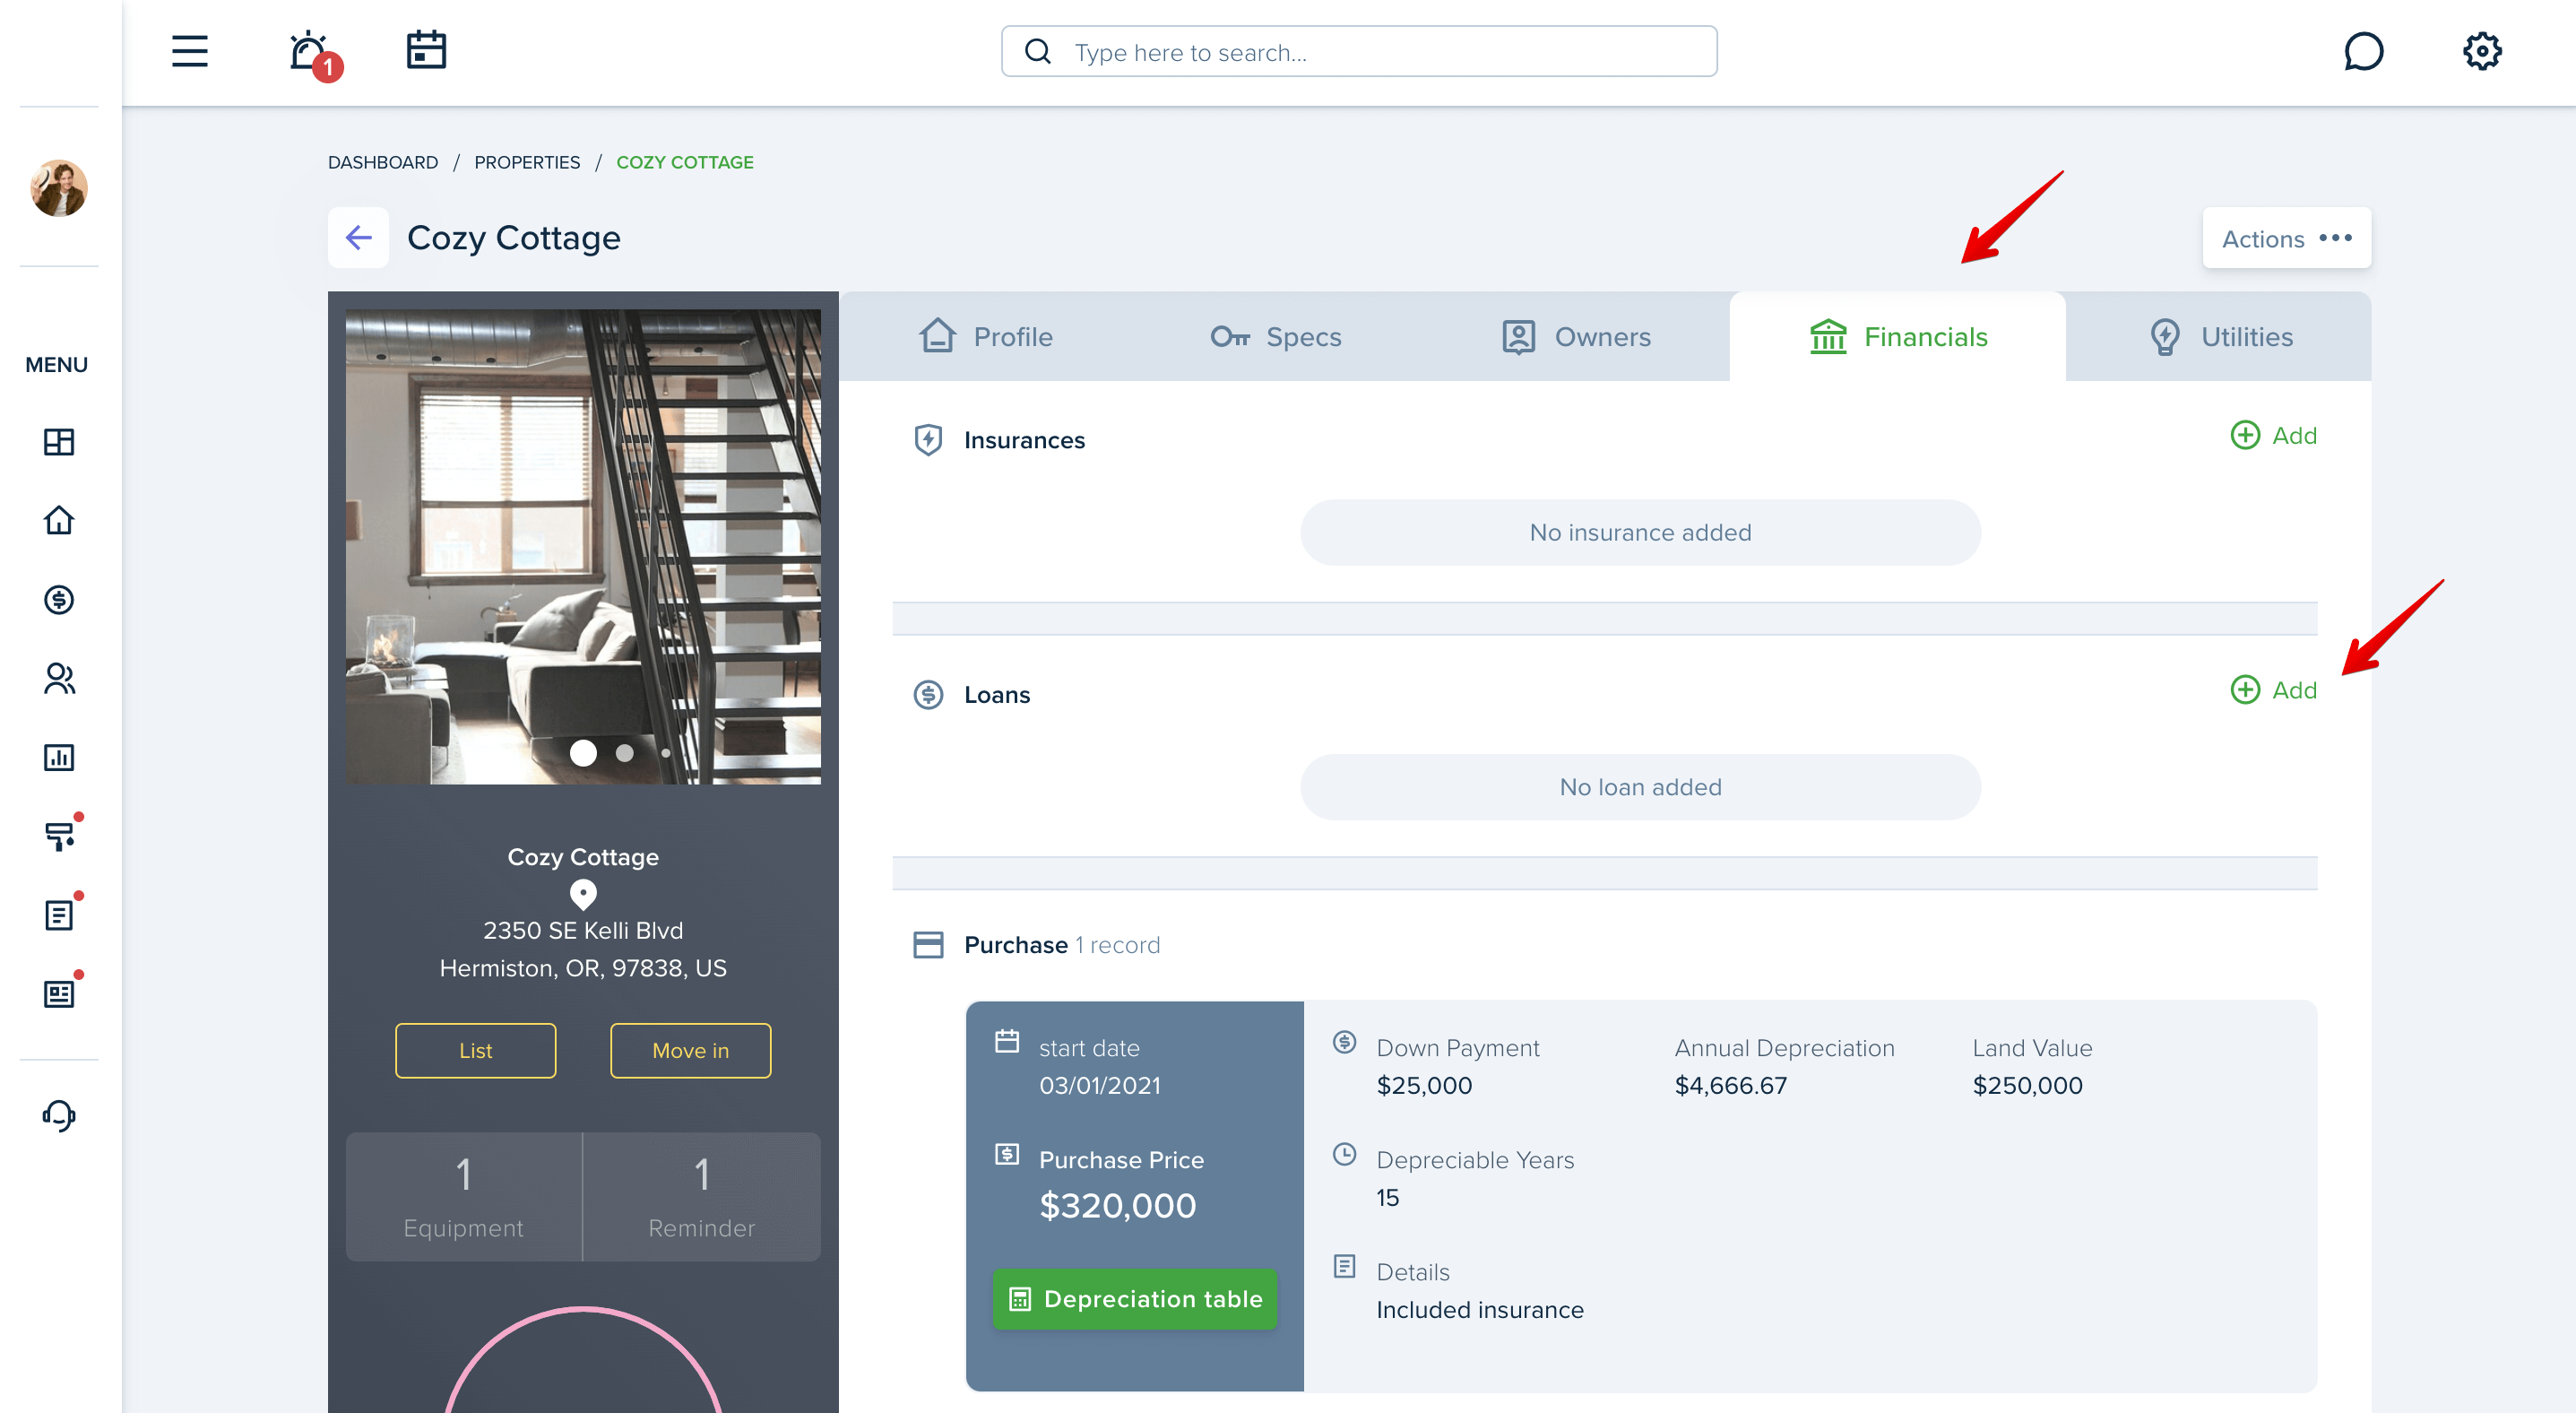This screenshot has width=2576, height=1413.
Task: Click the Annual Depreciation '$4,666.67' value
Action: coord(1731,1085)
